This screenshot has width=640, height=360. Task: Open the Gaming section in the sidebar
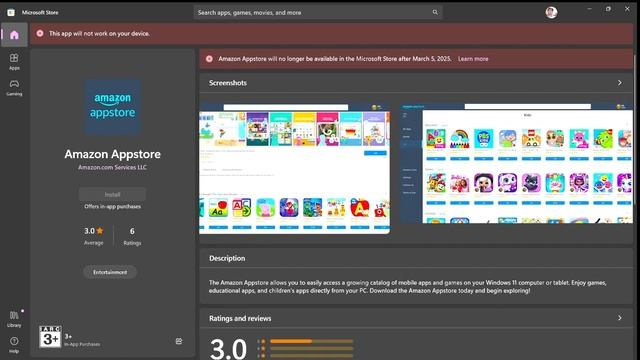coord(14,87)
